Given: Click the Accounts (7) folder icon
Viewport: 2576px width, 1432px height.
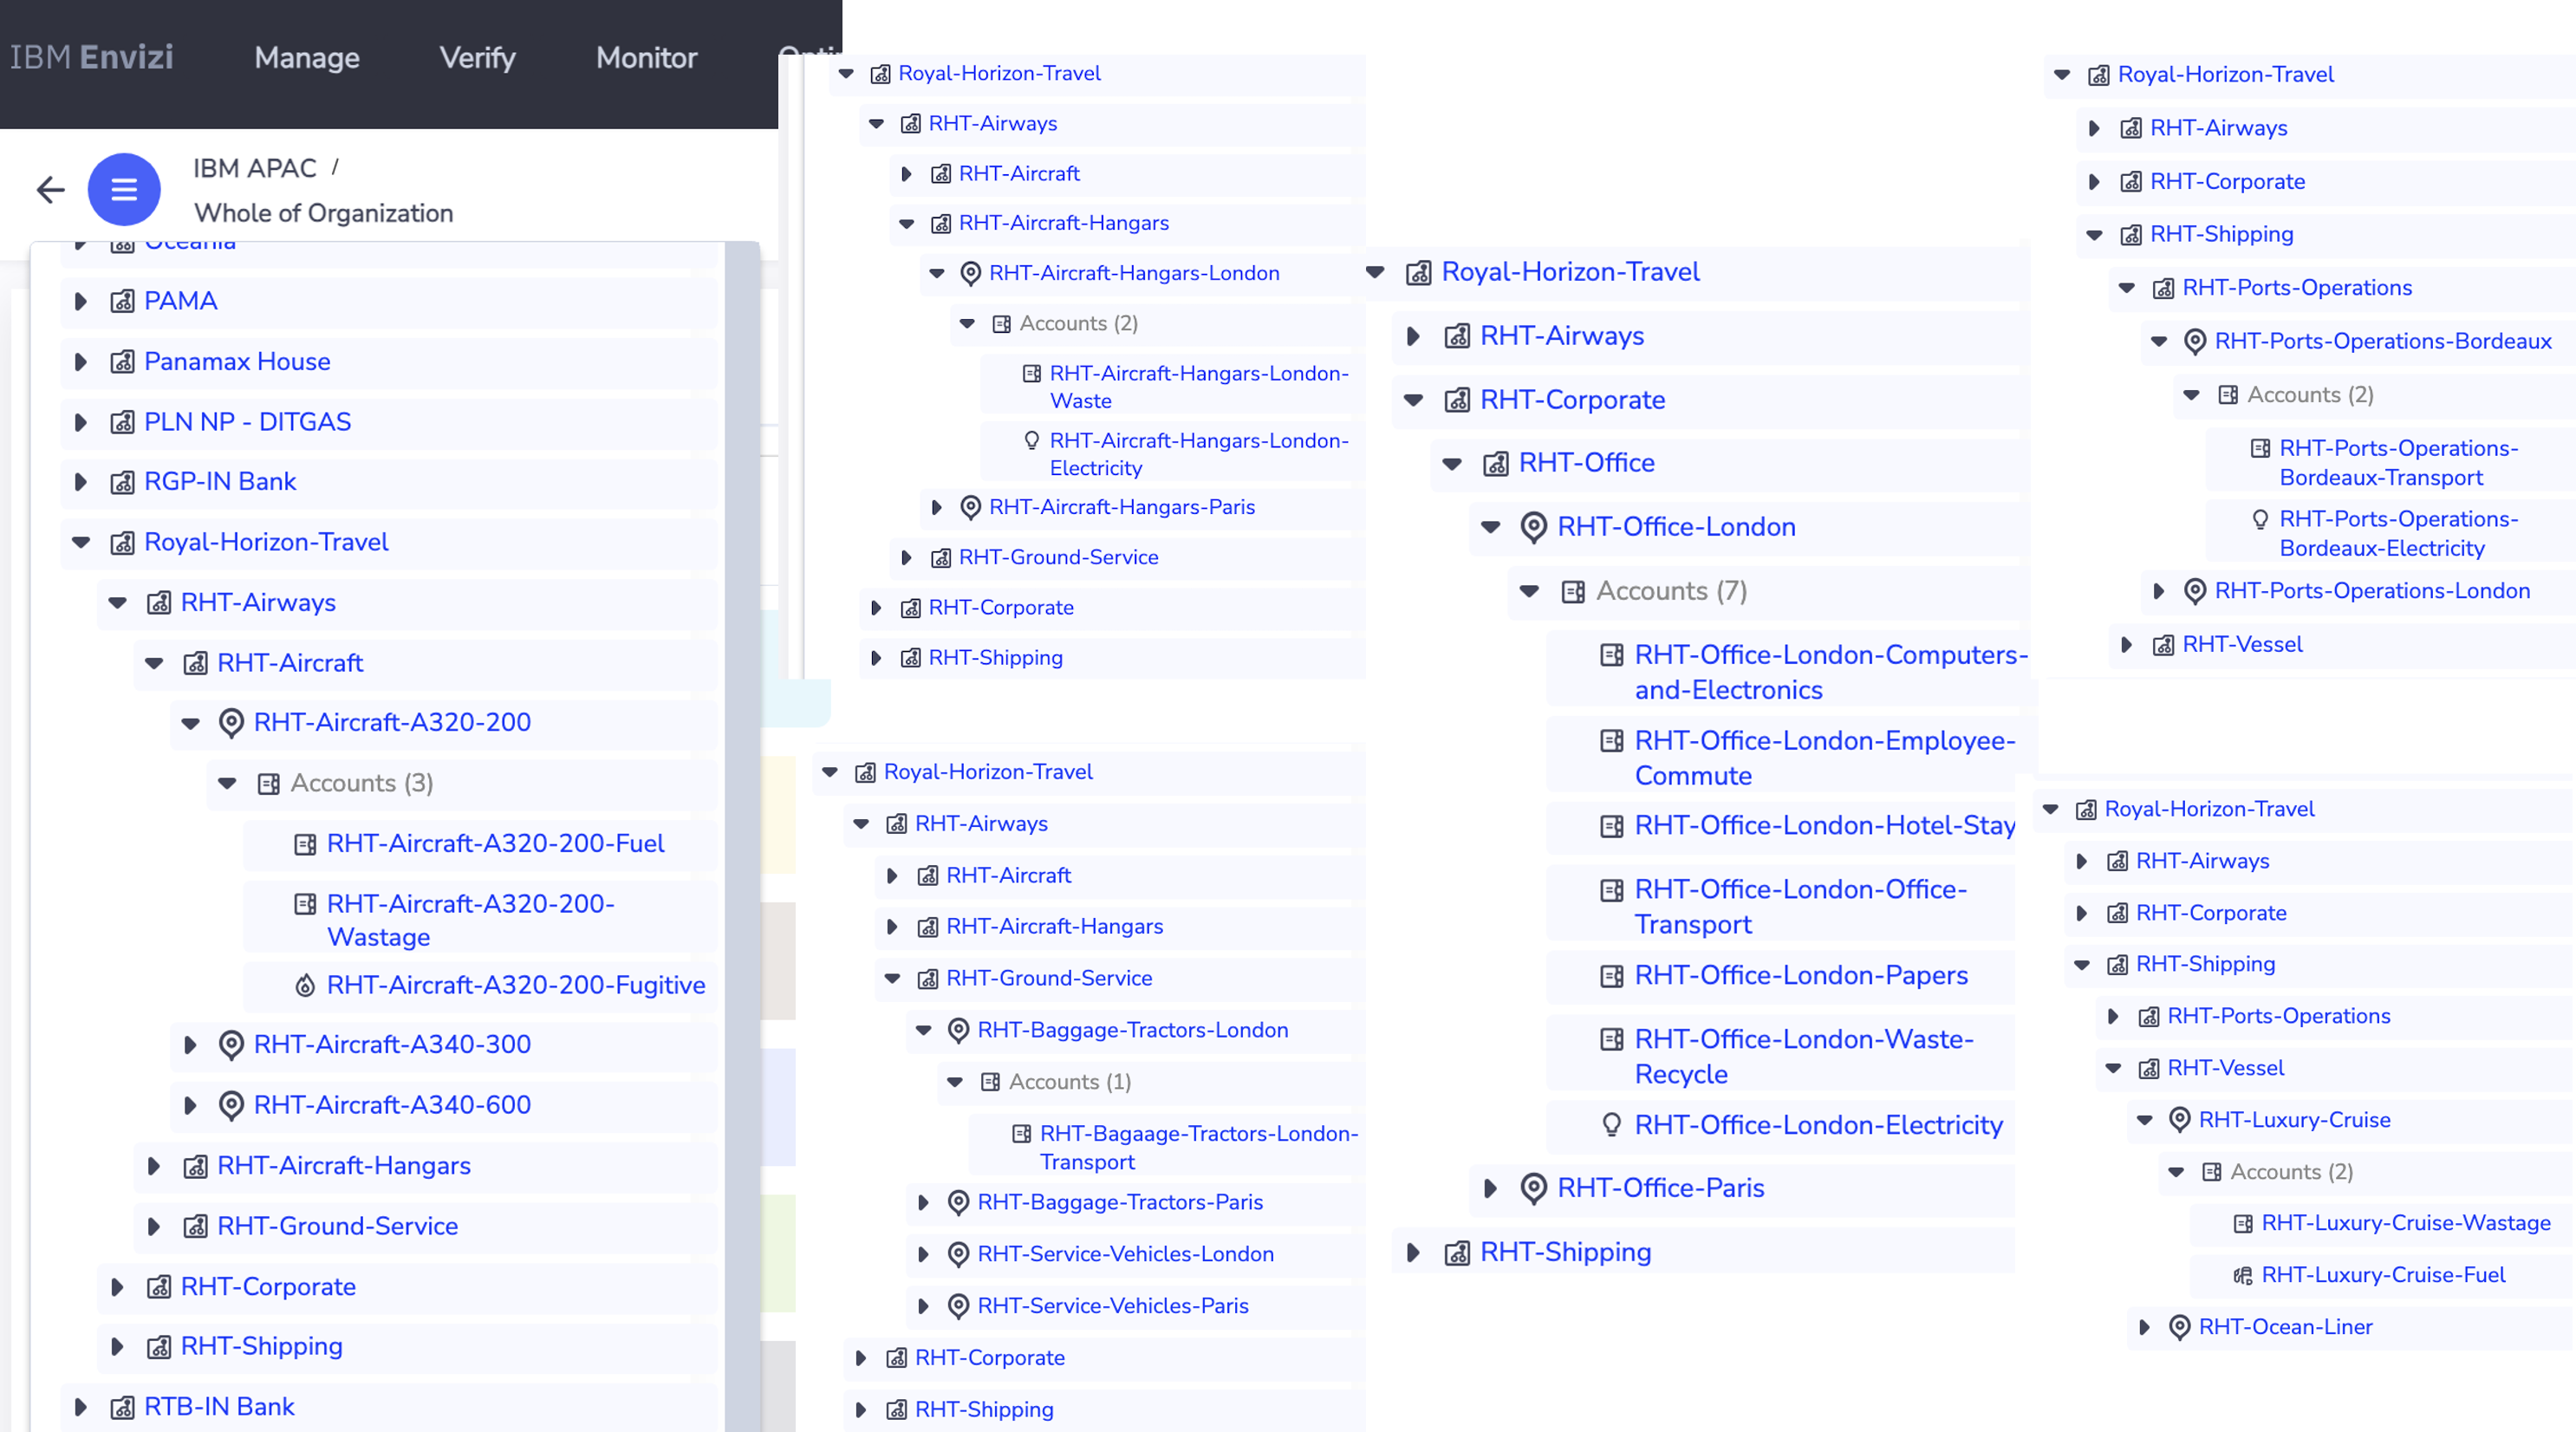Looking at the screenshot, I should click(1573, 592).
